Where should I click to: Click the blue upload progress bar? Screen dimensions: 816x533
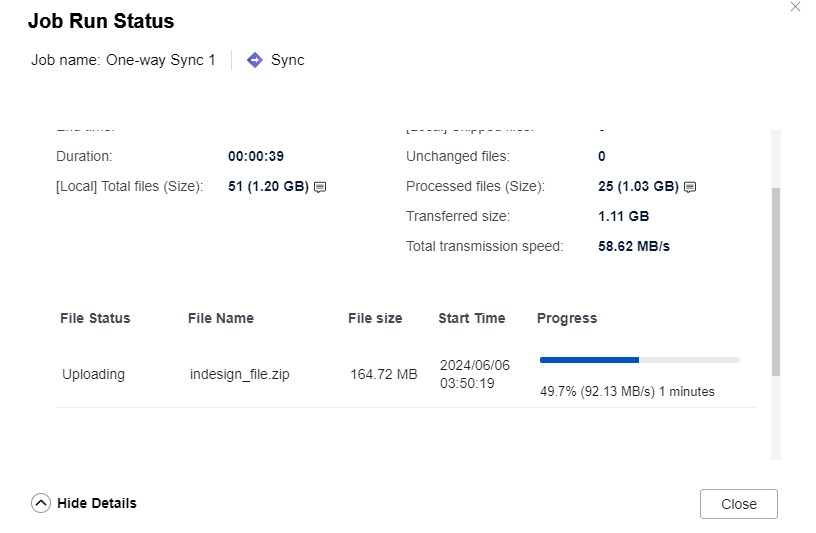coord(590,359)
